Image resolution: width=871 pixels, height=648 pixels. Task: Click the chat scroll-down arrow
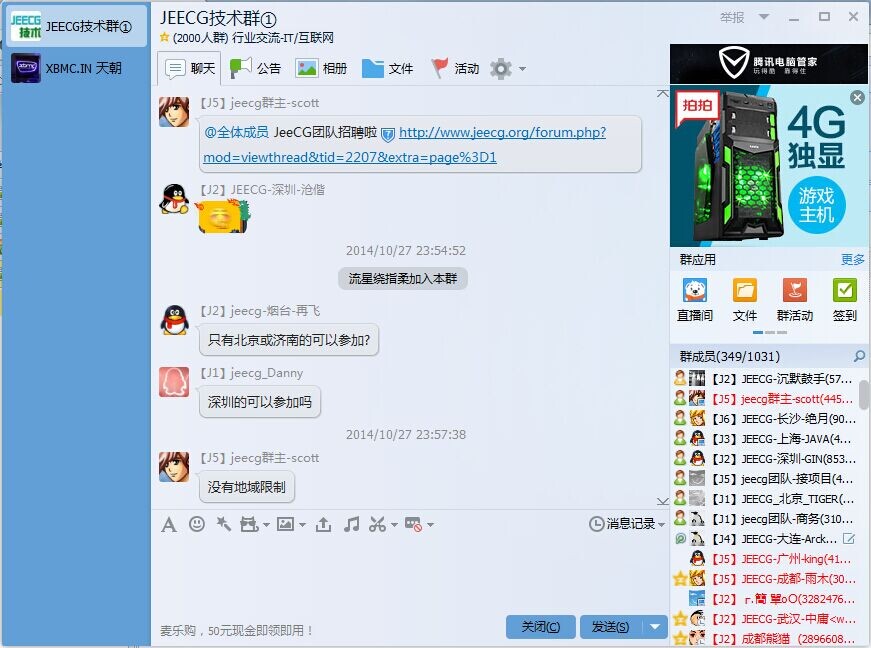point(662,501)
